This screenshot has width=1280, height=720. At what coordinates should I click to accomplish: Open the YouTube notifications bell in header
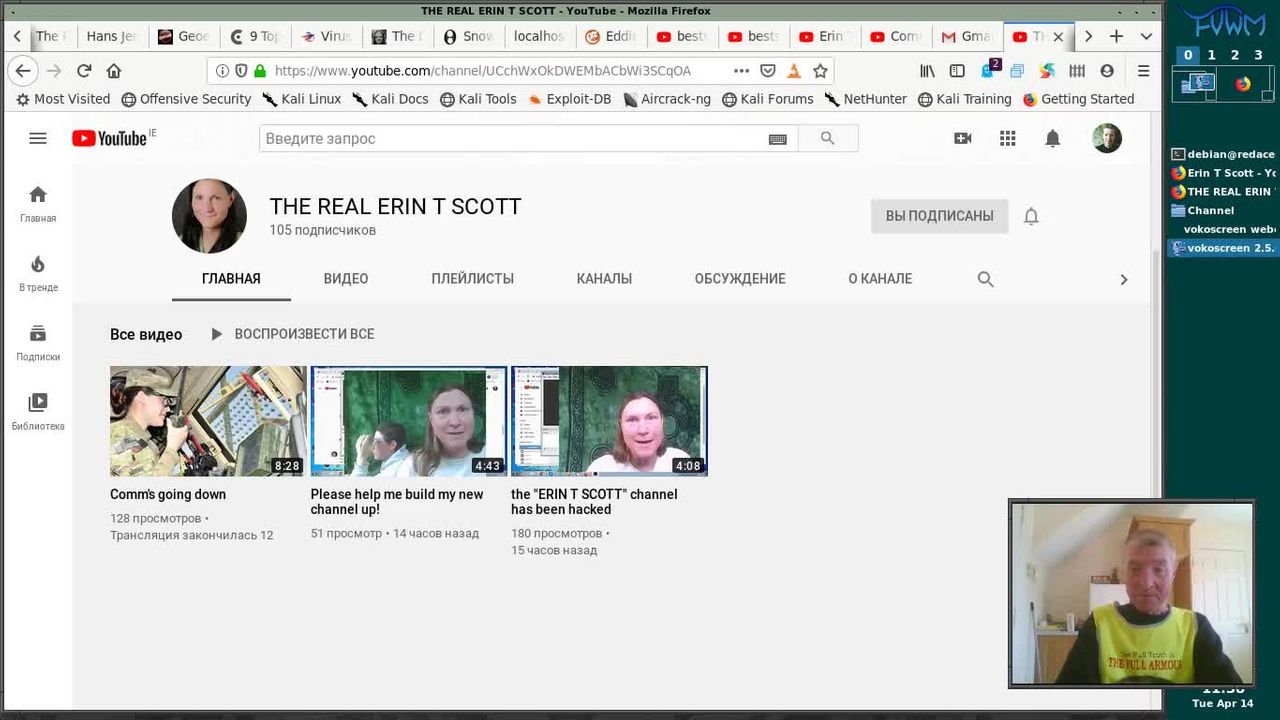[x=1052, y=138]
